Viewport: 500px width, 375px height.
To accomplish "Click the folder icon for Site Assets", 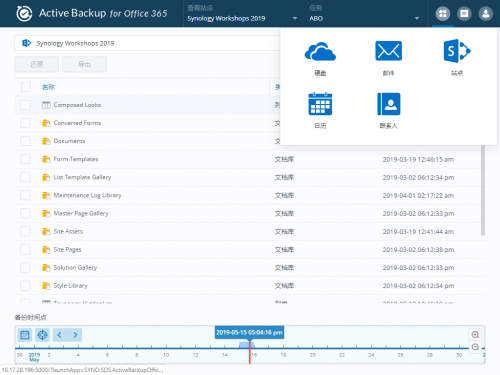I will coord(46,231).
